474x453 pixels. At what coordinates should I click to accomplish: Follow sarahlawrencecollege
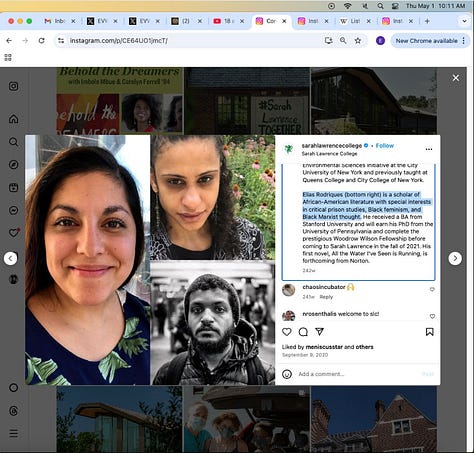tap(385, 146)
